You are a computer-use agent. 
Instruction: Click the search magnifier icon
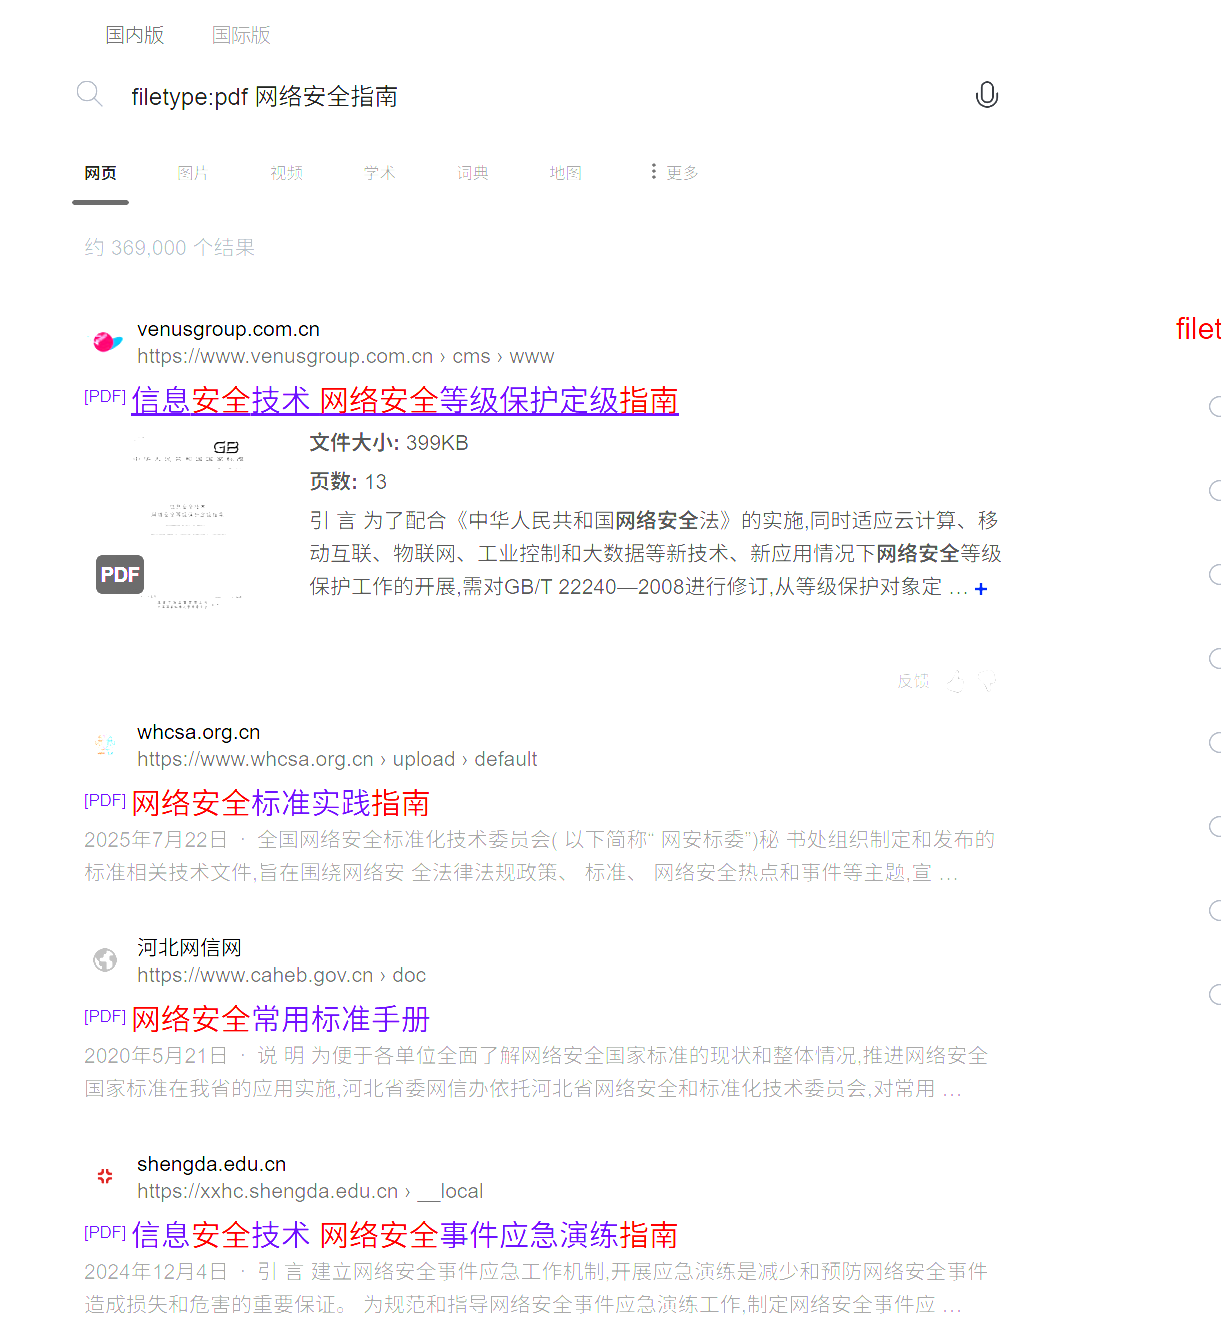(90, 94)
